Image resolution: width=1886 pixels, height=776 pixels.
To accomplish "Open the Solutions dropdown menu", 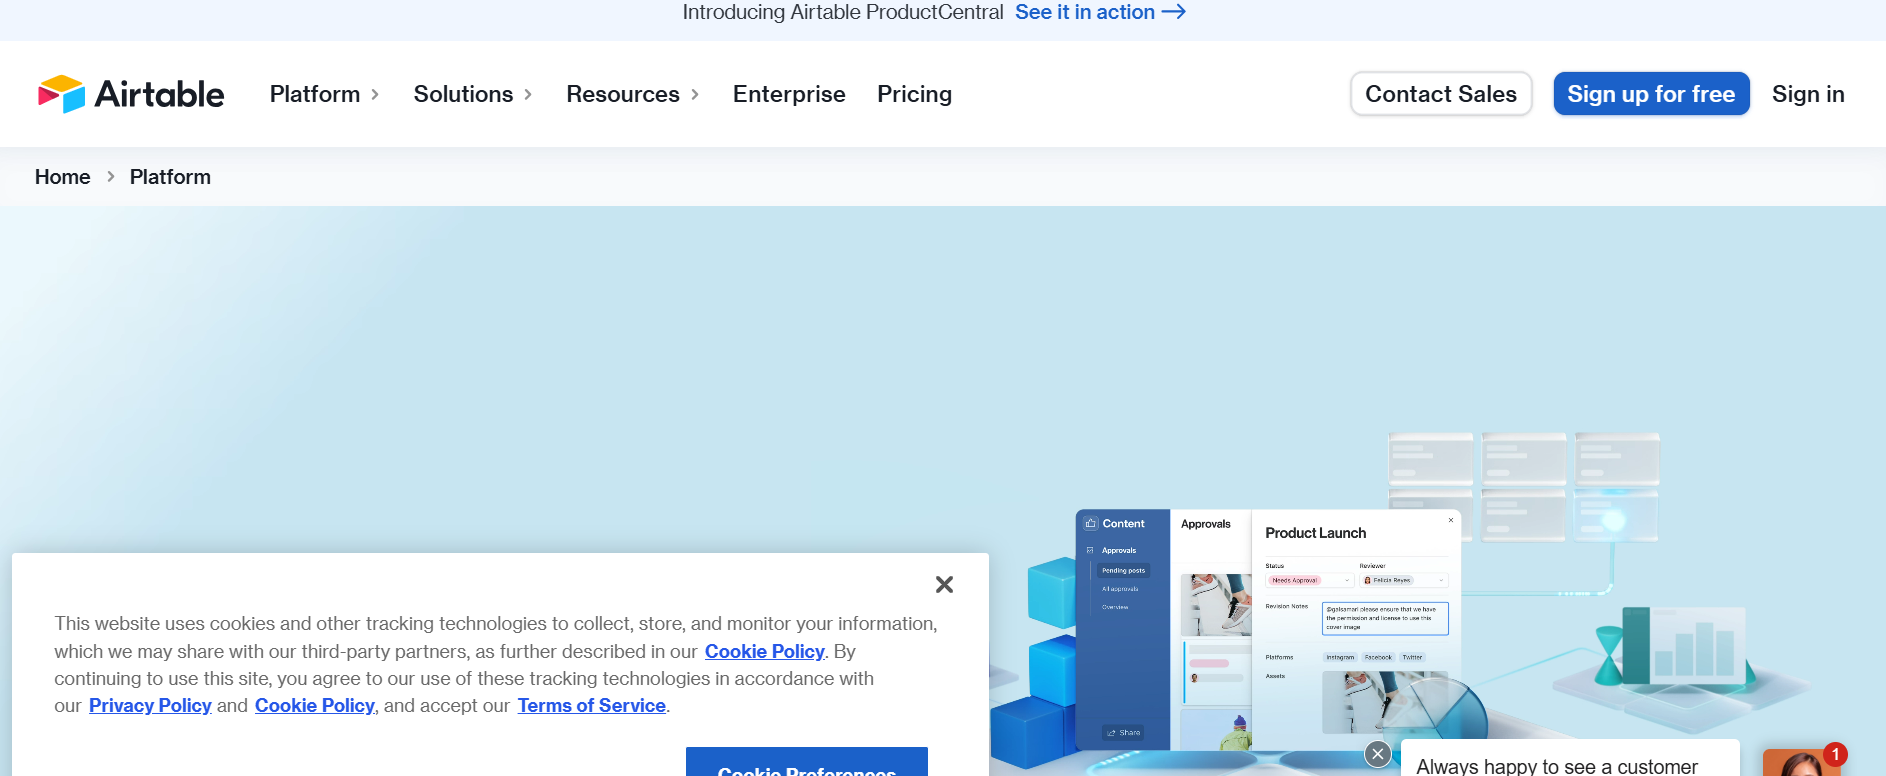I will (x=473, y=94).
